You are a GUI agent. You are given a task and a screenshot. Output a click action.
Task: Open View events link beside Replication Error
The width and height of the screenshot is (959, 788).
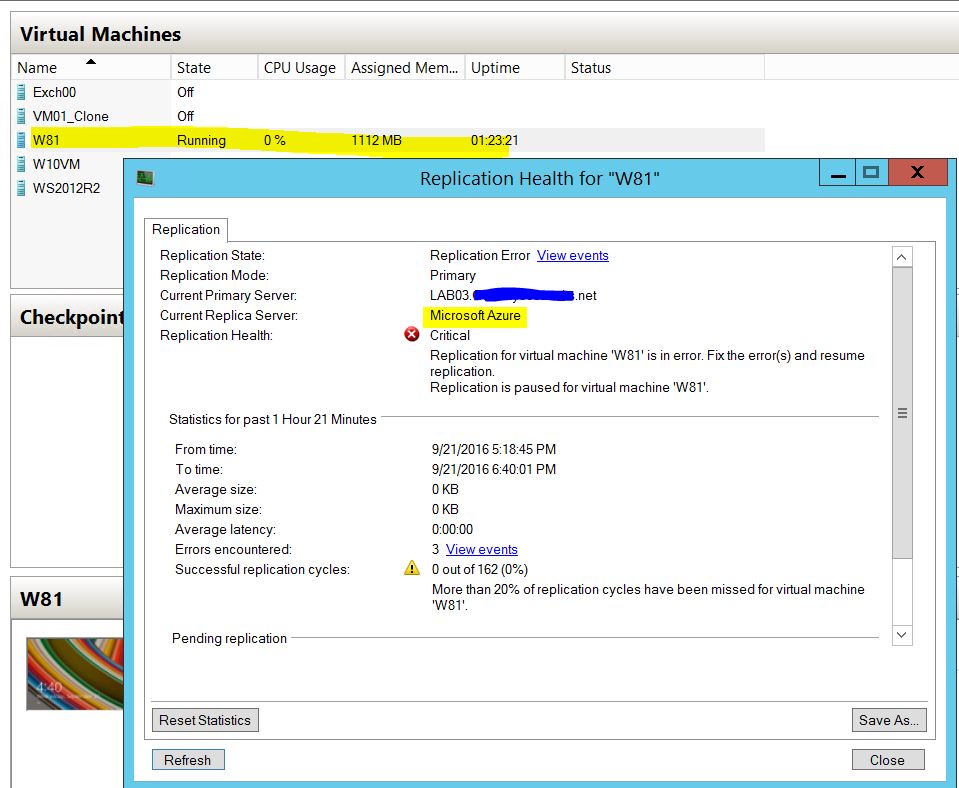[x=572, y=255]
